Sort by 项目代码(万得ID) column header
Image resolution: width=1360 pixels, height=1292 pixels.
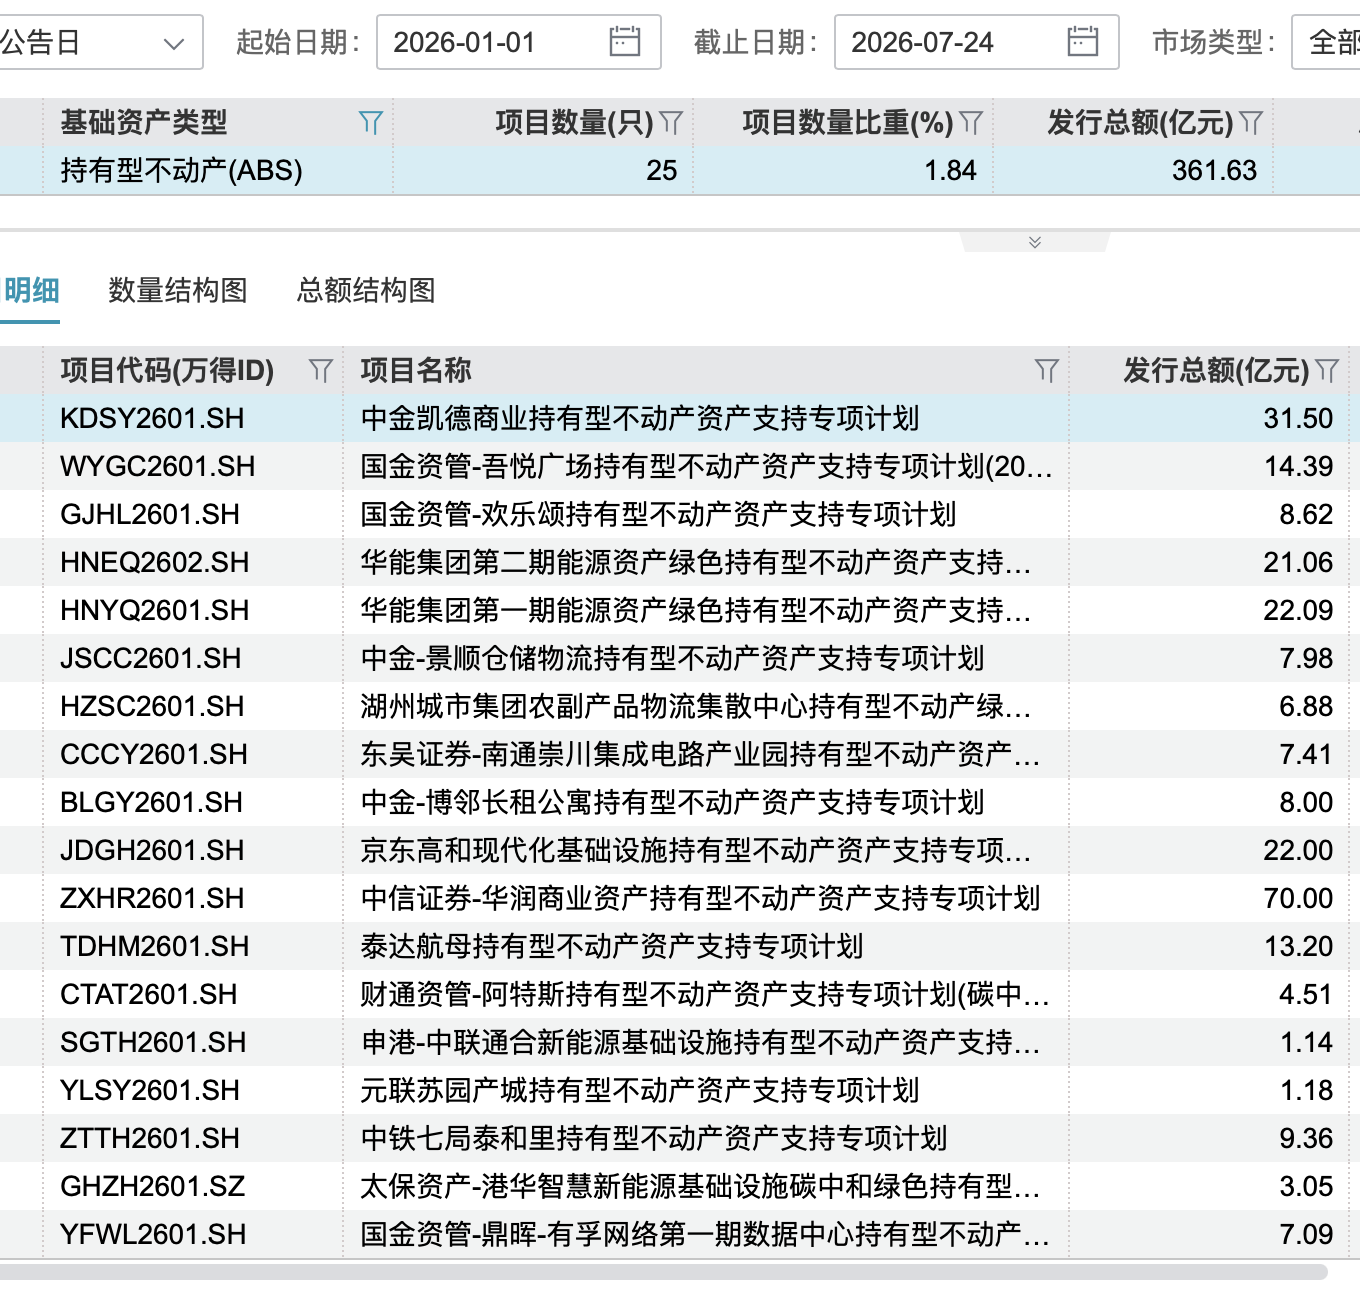[167, 371]
